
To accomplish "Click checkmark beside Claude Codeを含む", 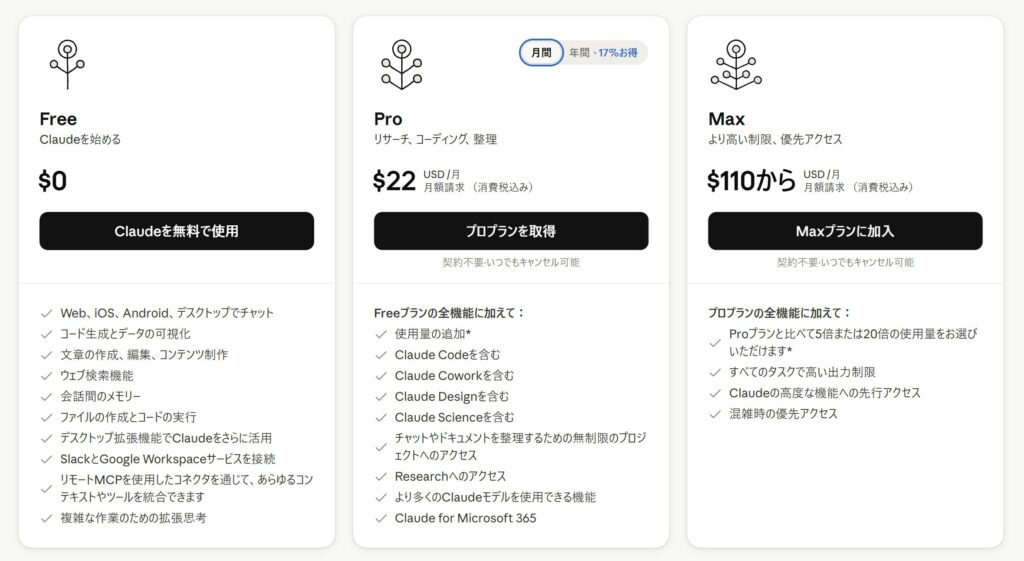I will (x=381, y=355).
